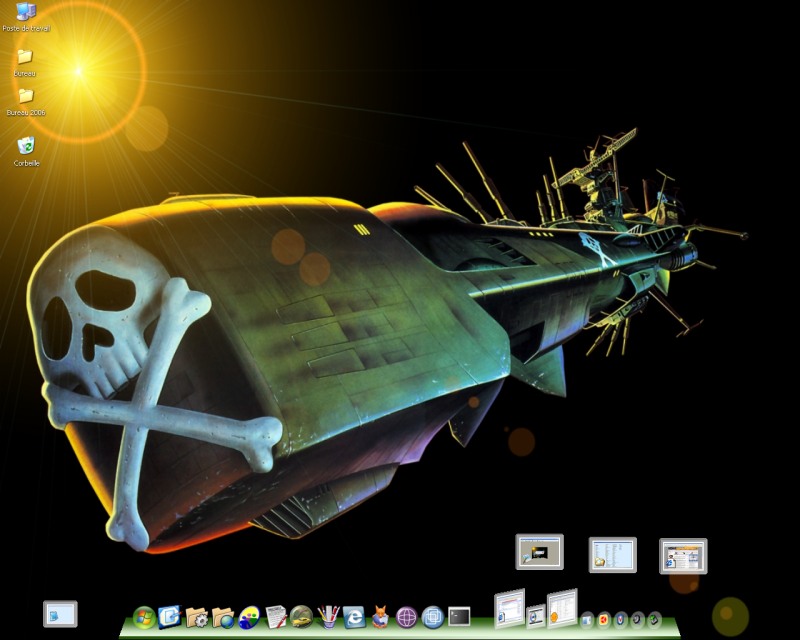Open the yellow car dock icon
Screen dimensions: 800x640
click(302, 616)
